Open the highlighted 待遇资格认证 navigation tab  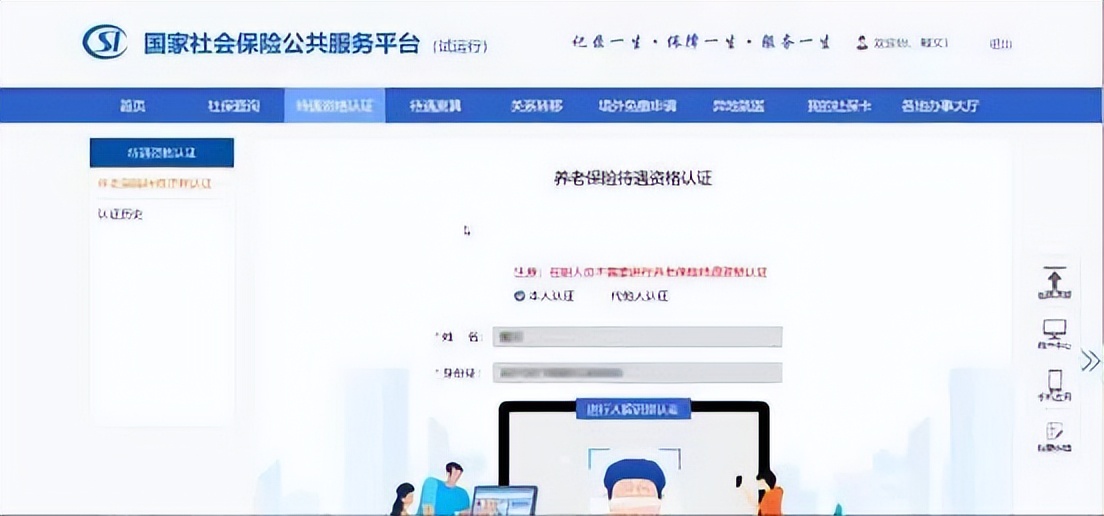(x=334, y=106)
